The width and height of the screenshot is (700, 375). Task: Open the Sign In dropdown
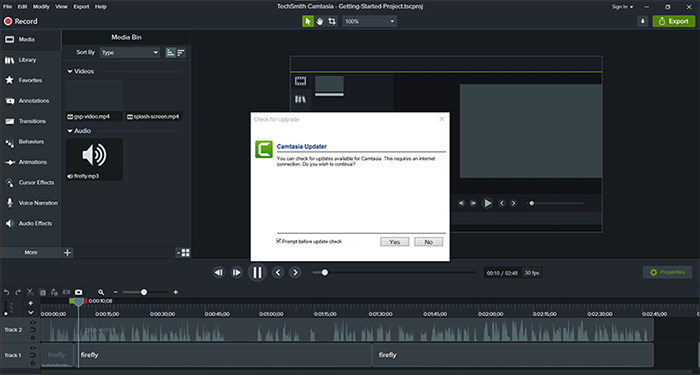[x=622, y=7]
